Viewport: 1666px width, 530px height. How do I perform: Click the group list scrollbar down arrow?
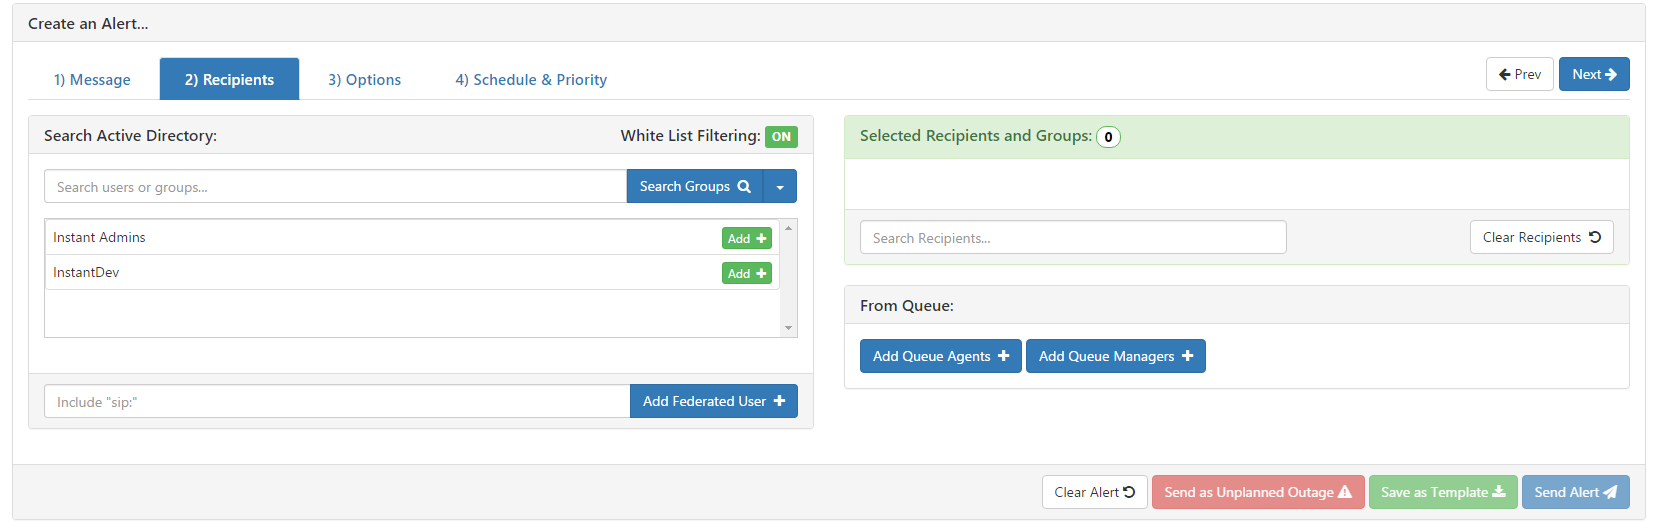coord(789,328)
